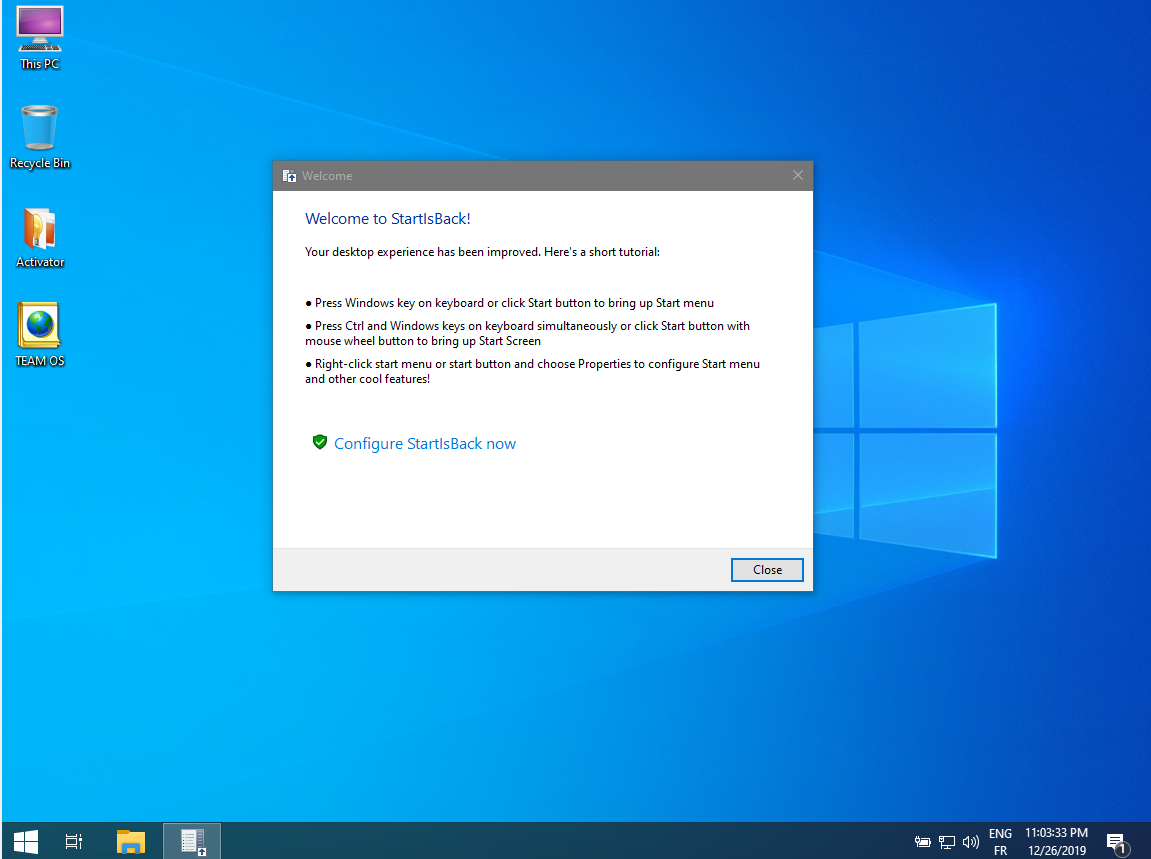1151x859 pixels.
Task: Click the Welcome to StartIsBack! heading
Action: click(388, 219)
